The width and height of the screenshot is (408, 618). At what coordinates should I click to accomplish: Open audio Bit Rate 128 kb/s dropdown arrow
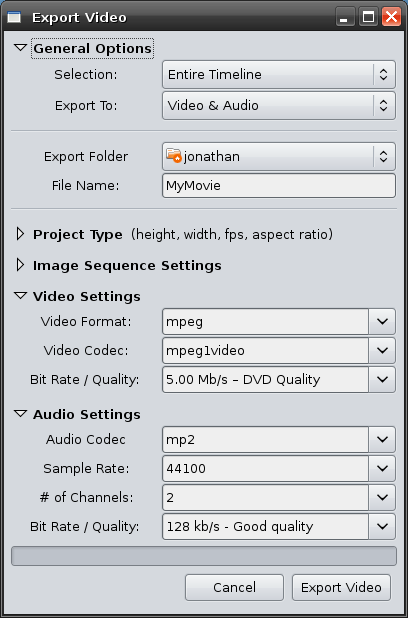[382, 527]
